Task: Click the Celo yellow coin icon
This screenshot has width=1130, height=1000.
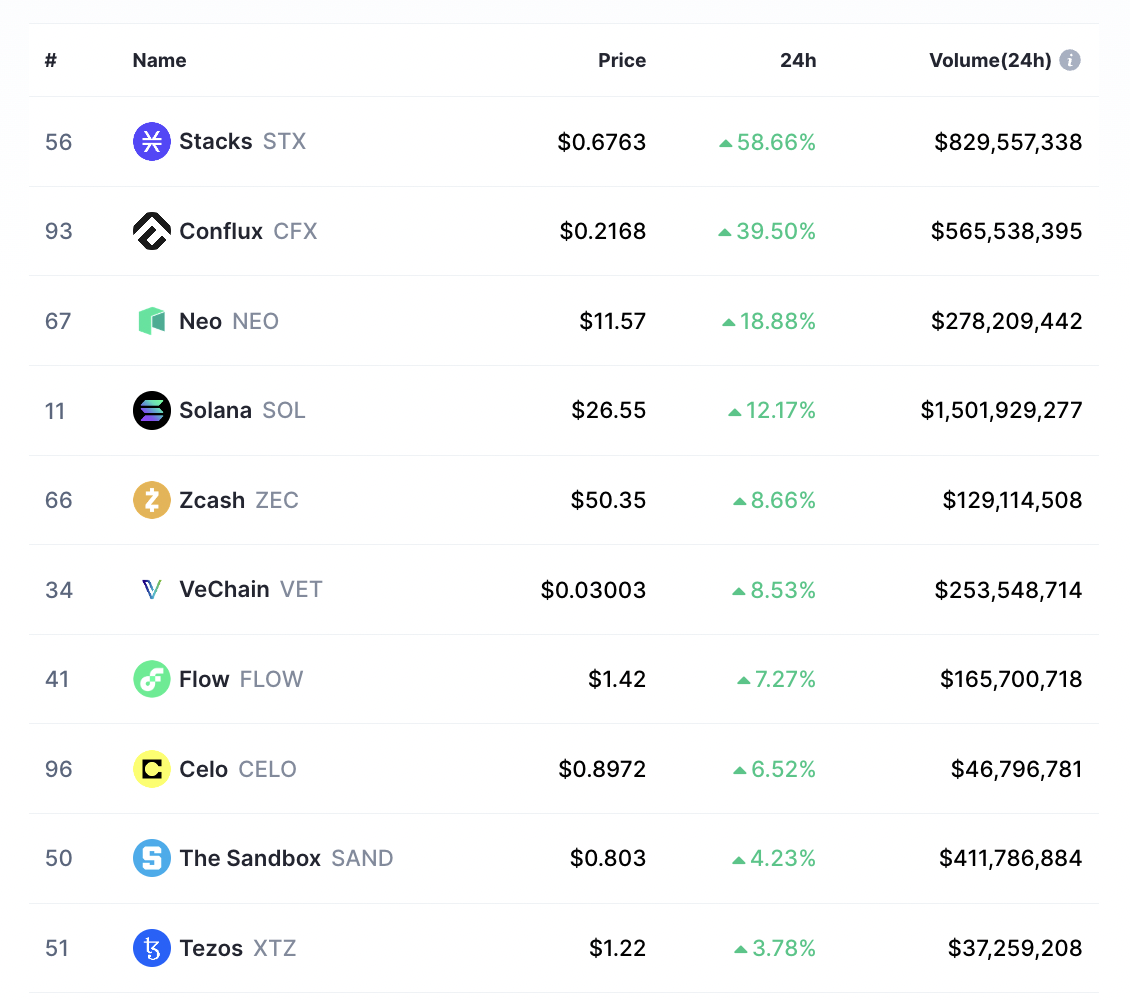Action: coord(151,769)
